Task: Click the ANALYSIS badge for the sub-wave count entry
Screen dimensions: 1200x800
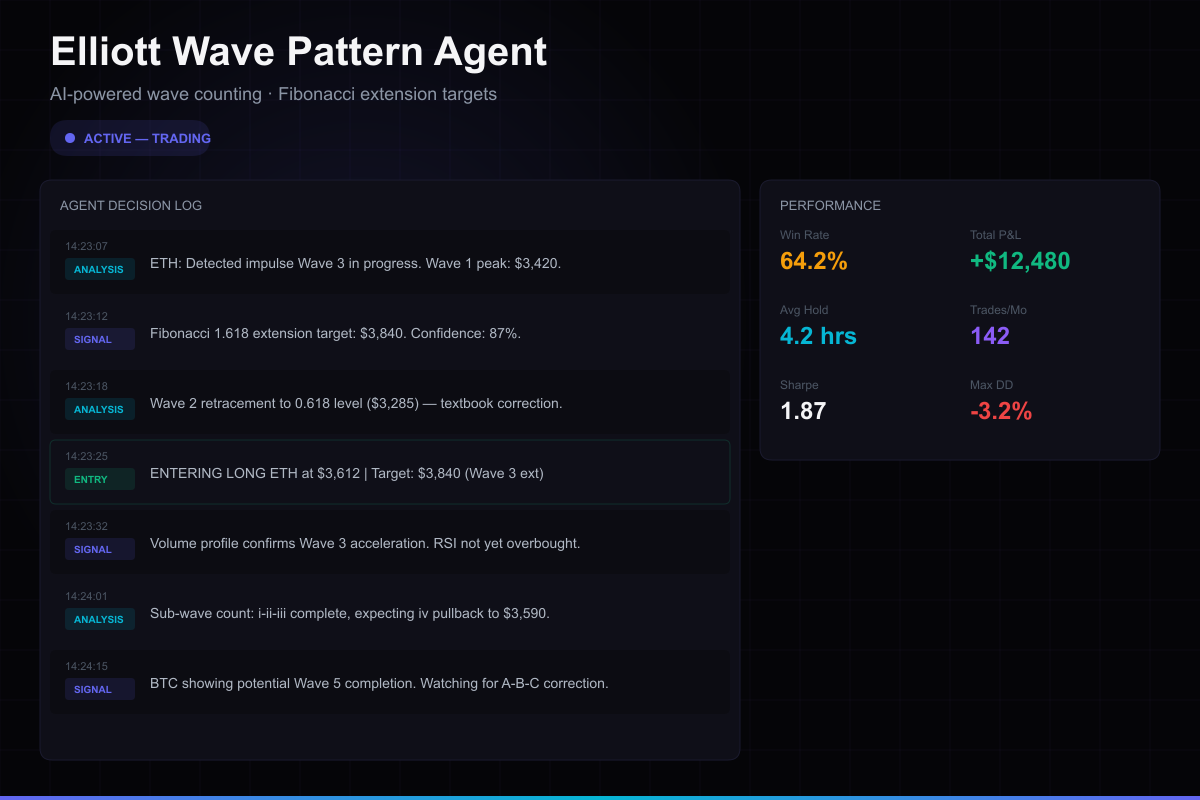Action: coord(99,619)
